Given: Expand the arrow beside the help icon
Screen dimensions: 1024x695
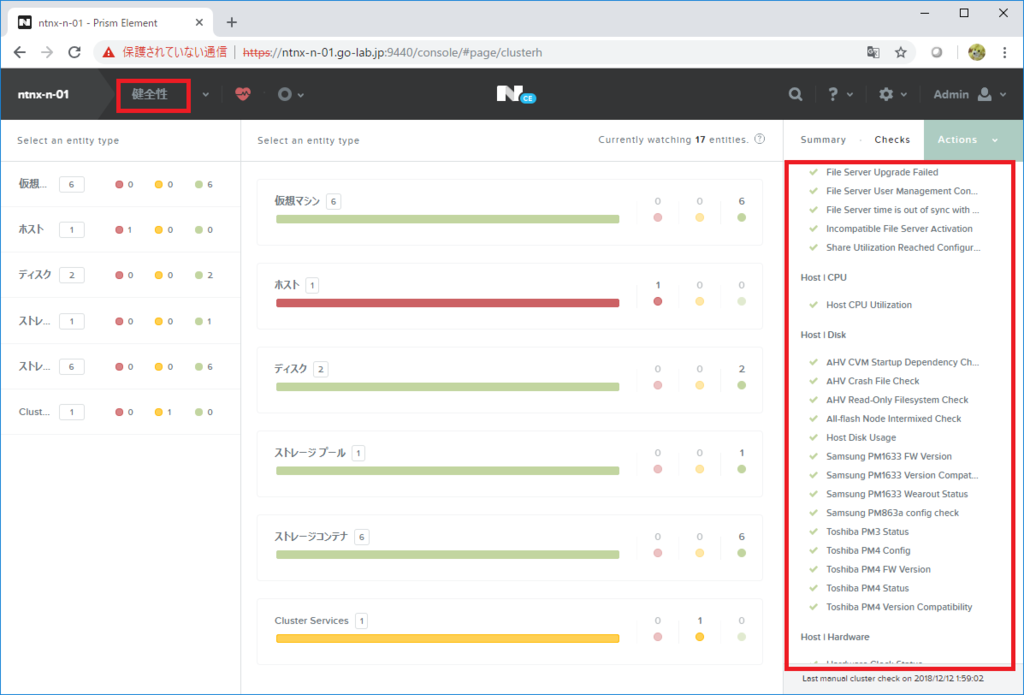Looking at the screenshot, I should pyautogui.click(x=850, y=95).
